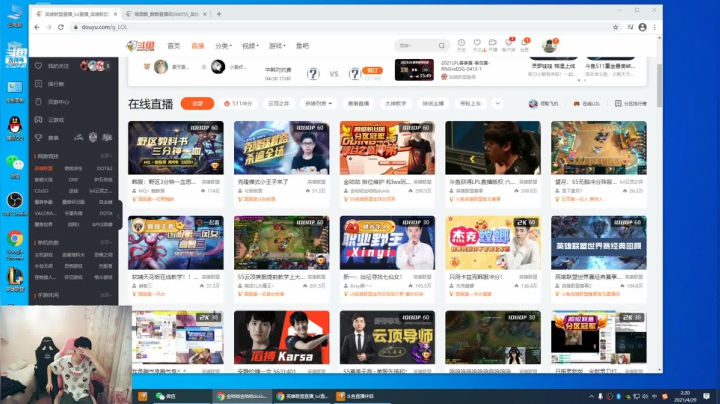Bookmark page with star icon

[x=615, y=27]
